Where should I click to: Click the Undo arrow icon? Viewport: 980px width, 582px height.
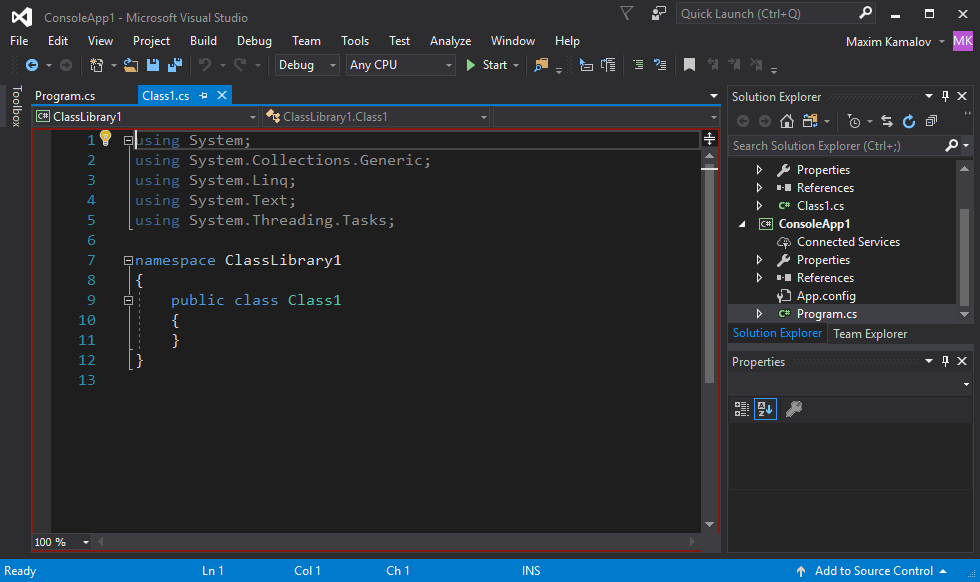coord(204,64)
